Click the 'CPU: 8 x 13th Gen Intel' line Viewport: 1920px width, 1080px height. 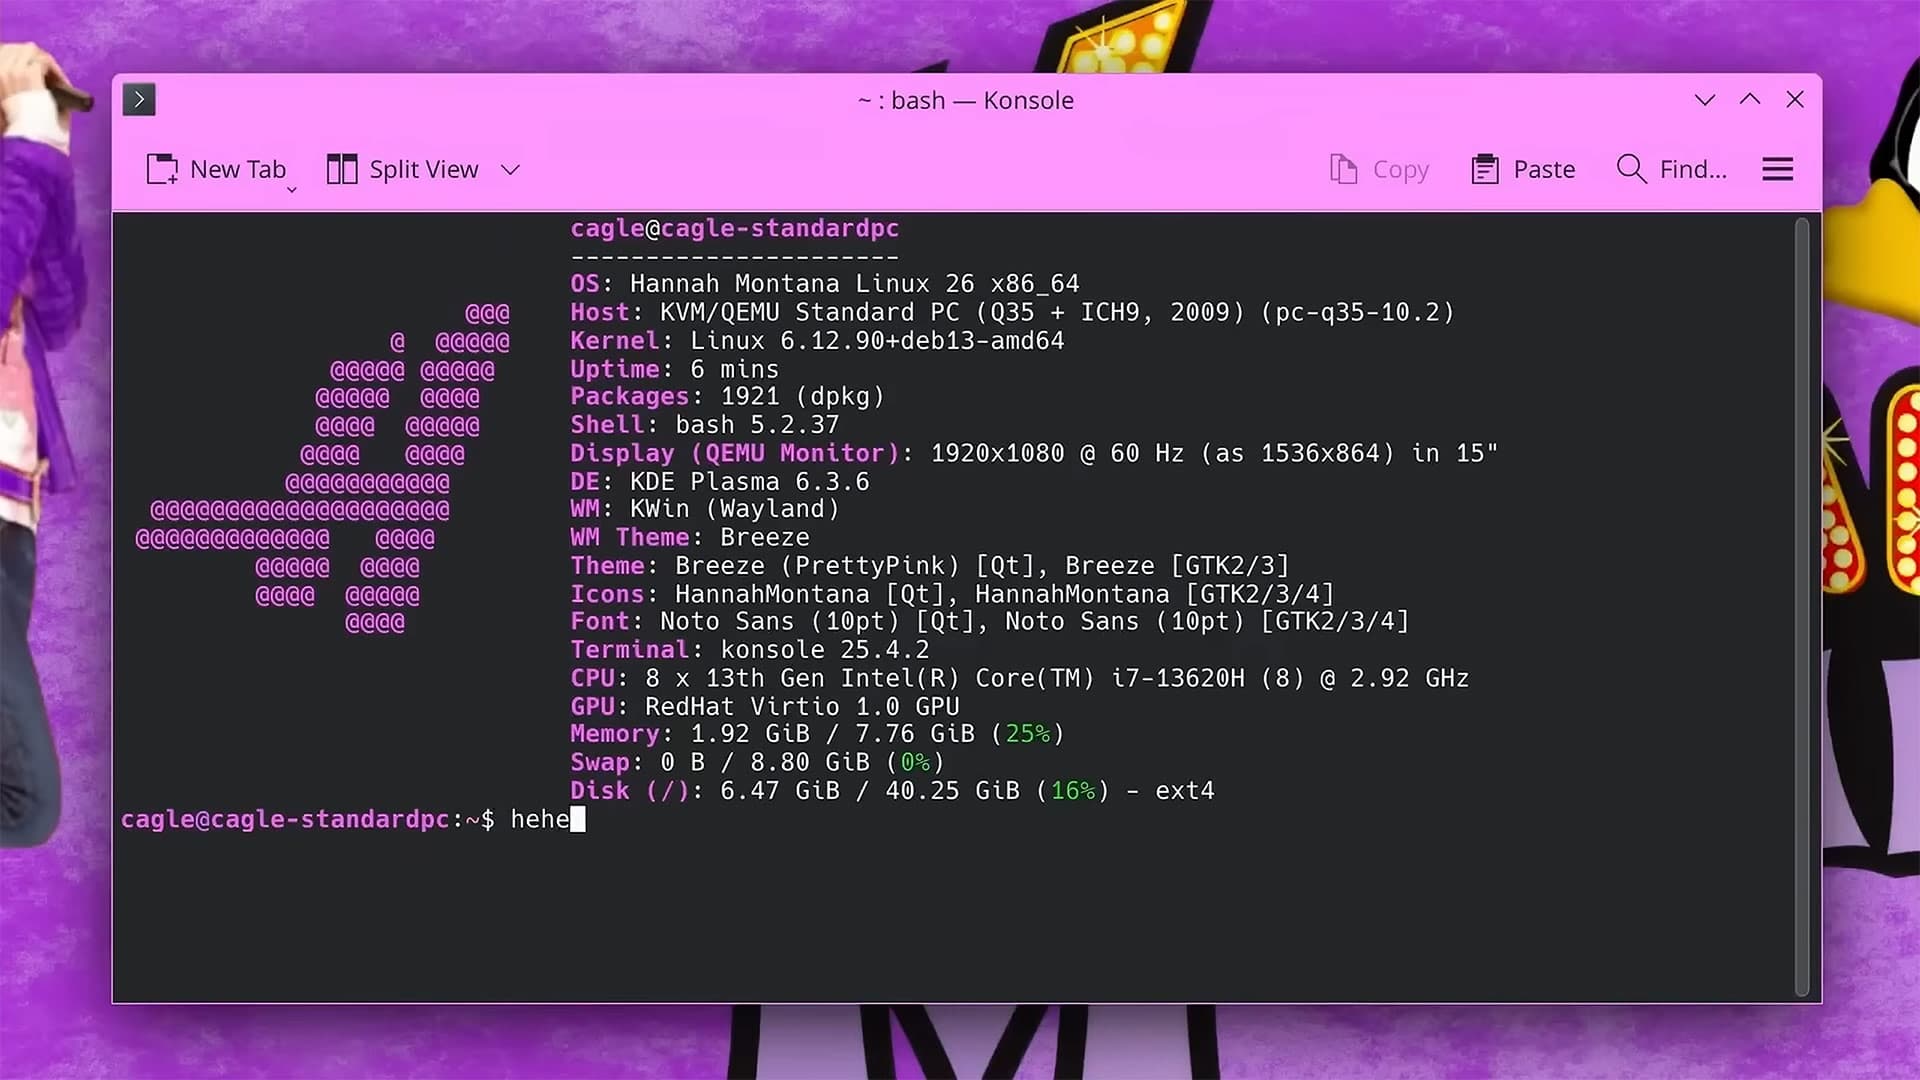point(1020,678)
